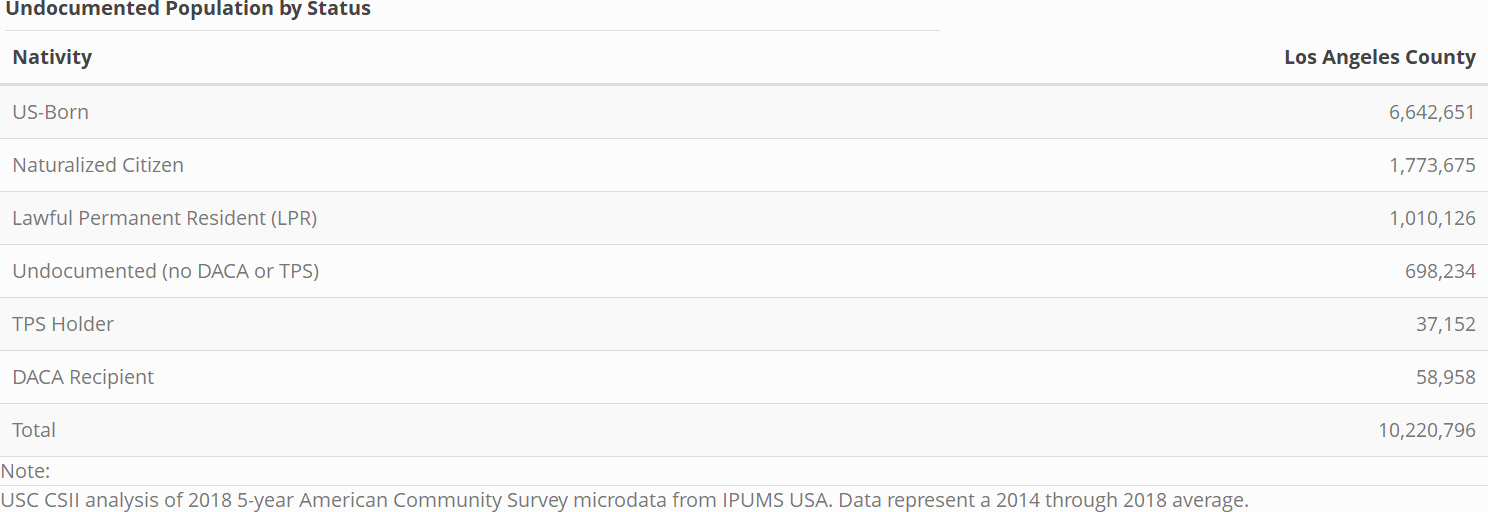Click the TPS Holder value 37,152
The height and width of the screenshot is (512, 1488).
(1446, 324)
